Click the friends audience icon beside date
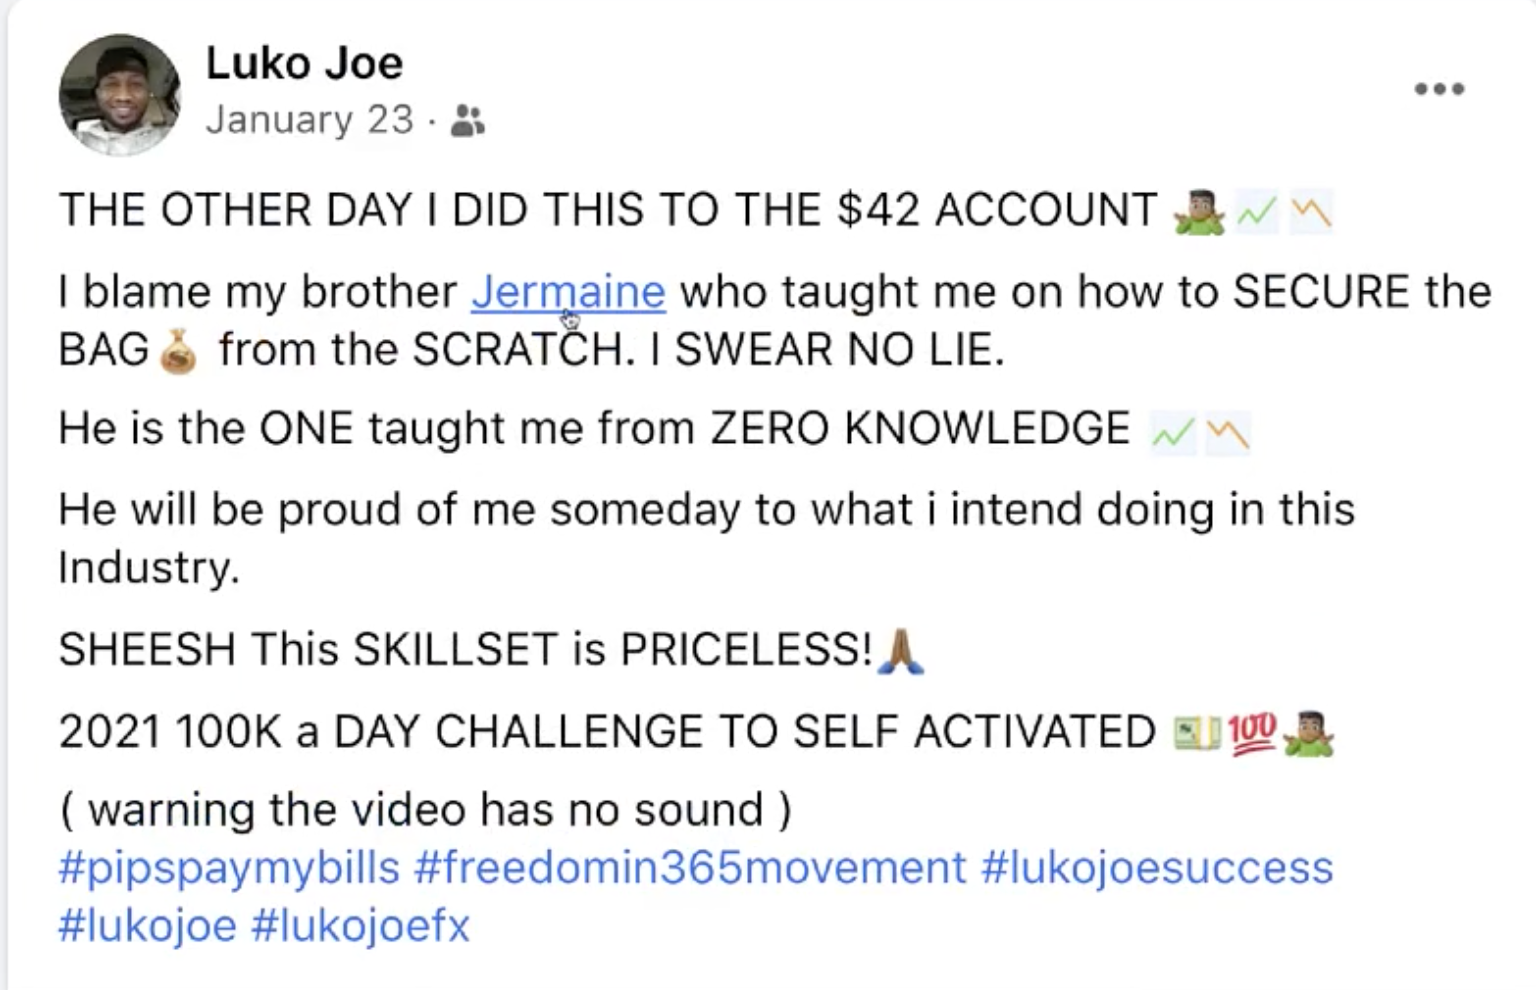The width and height of the screenshot is (1536, 990). 467,121
